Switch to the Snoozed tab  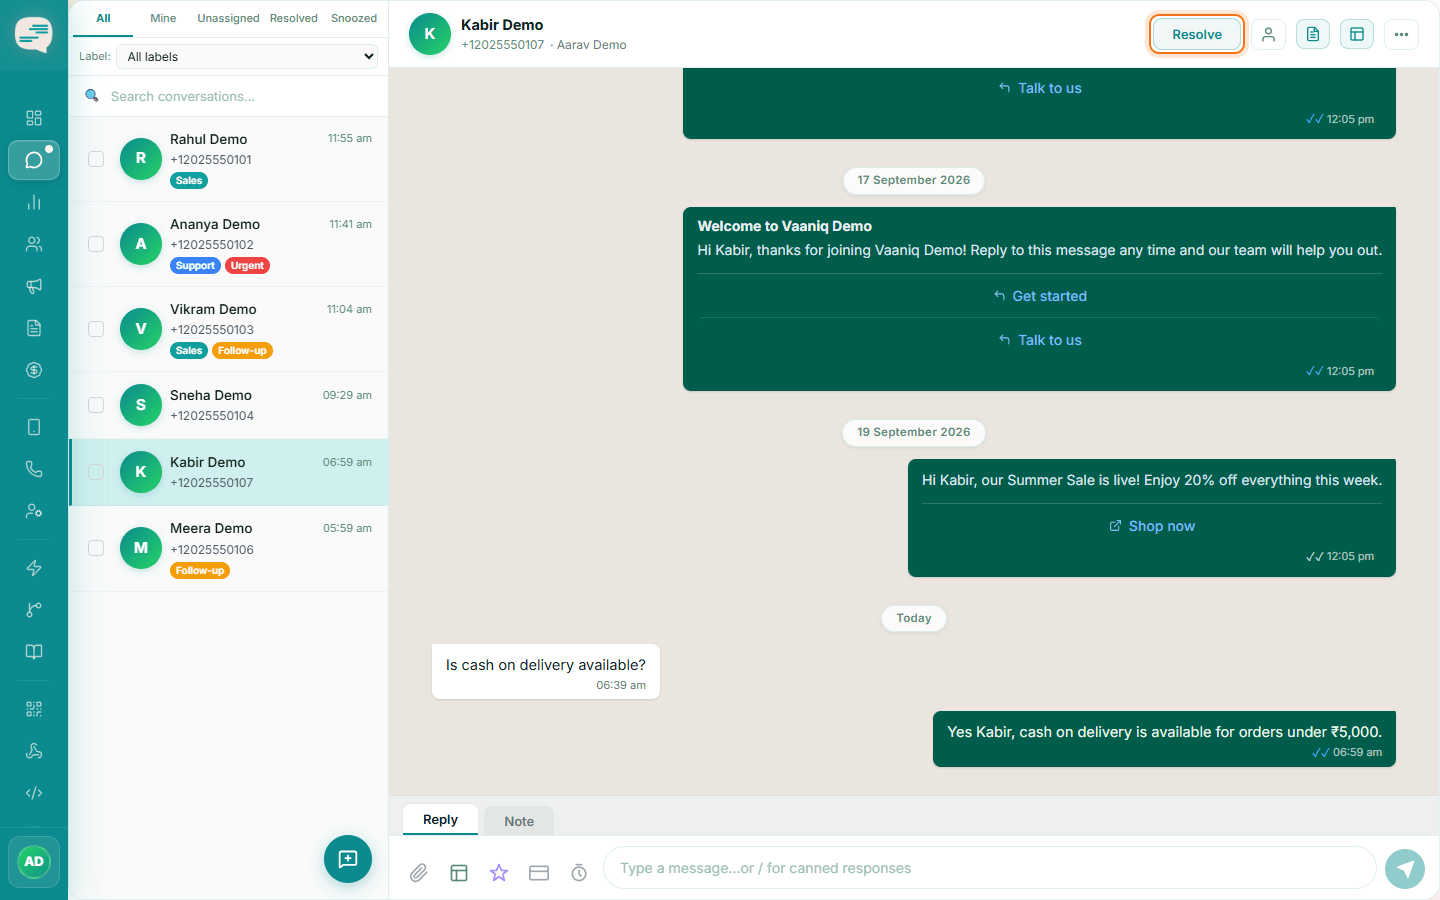354,18
